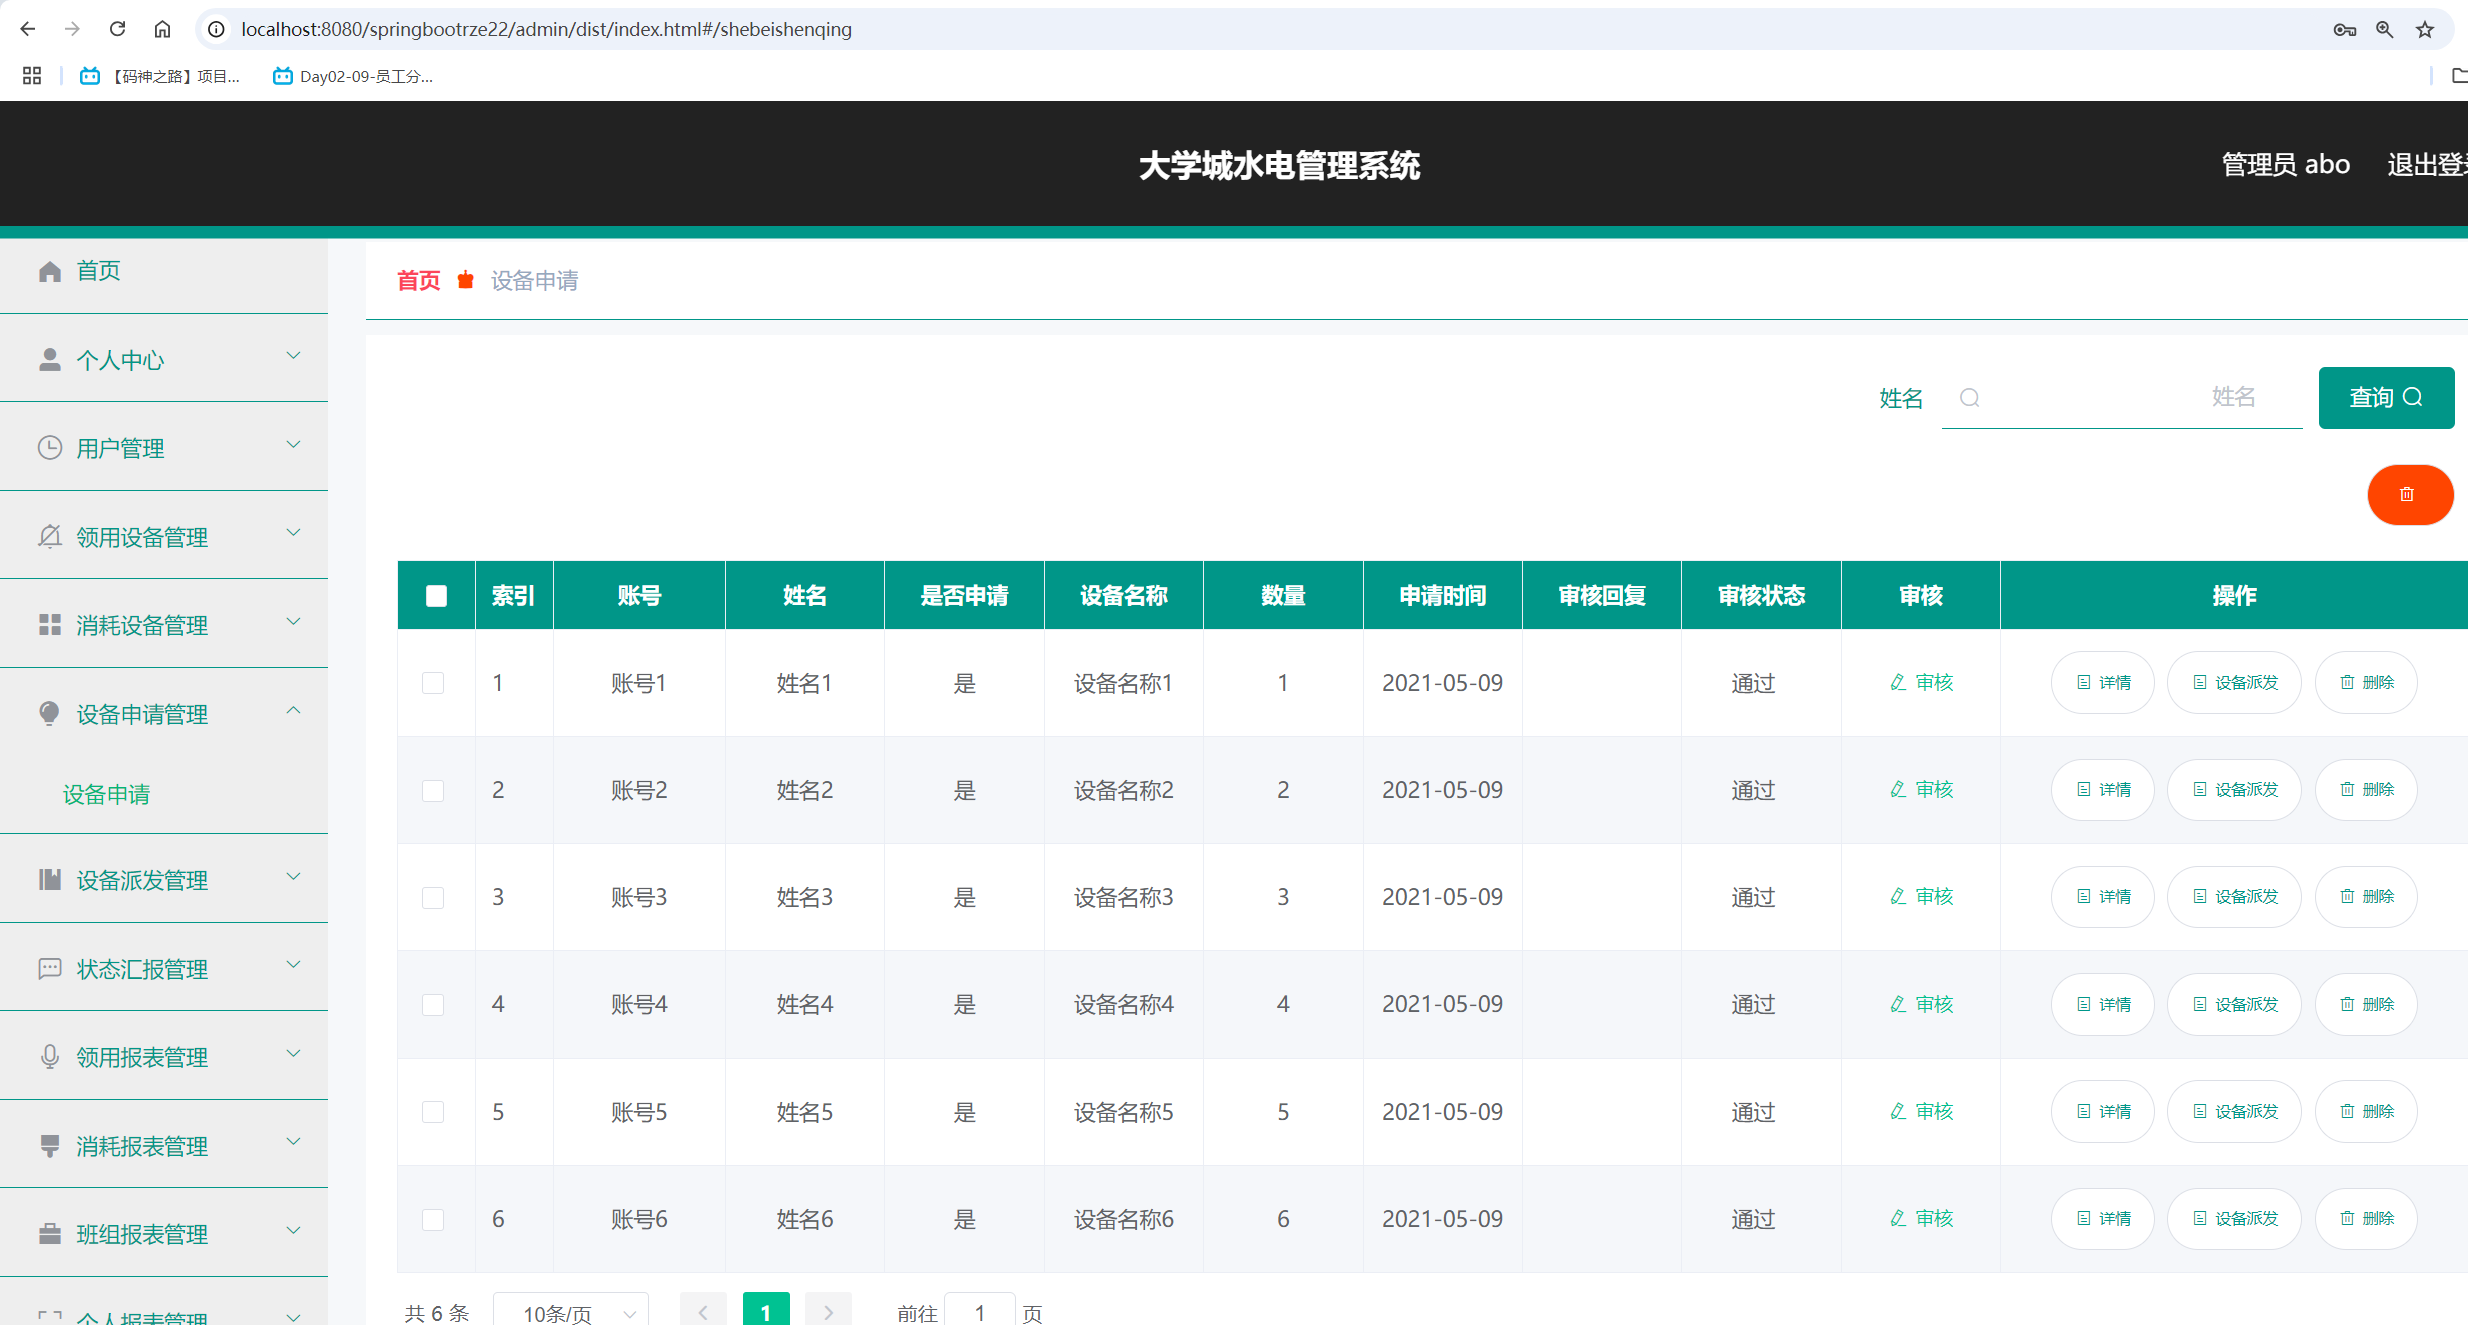Check the checkbox for row 账号3
The height and width of the screenshot is (1325, 2468).
pos(433,898)
